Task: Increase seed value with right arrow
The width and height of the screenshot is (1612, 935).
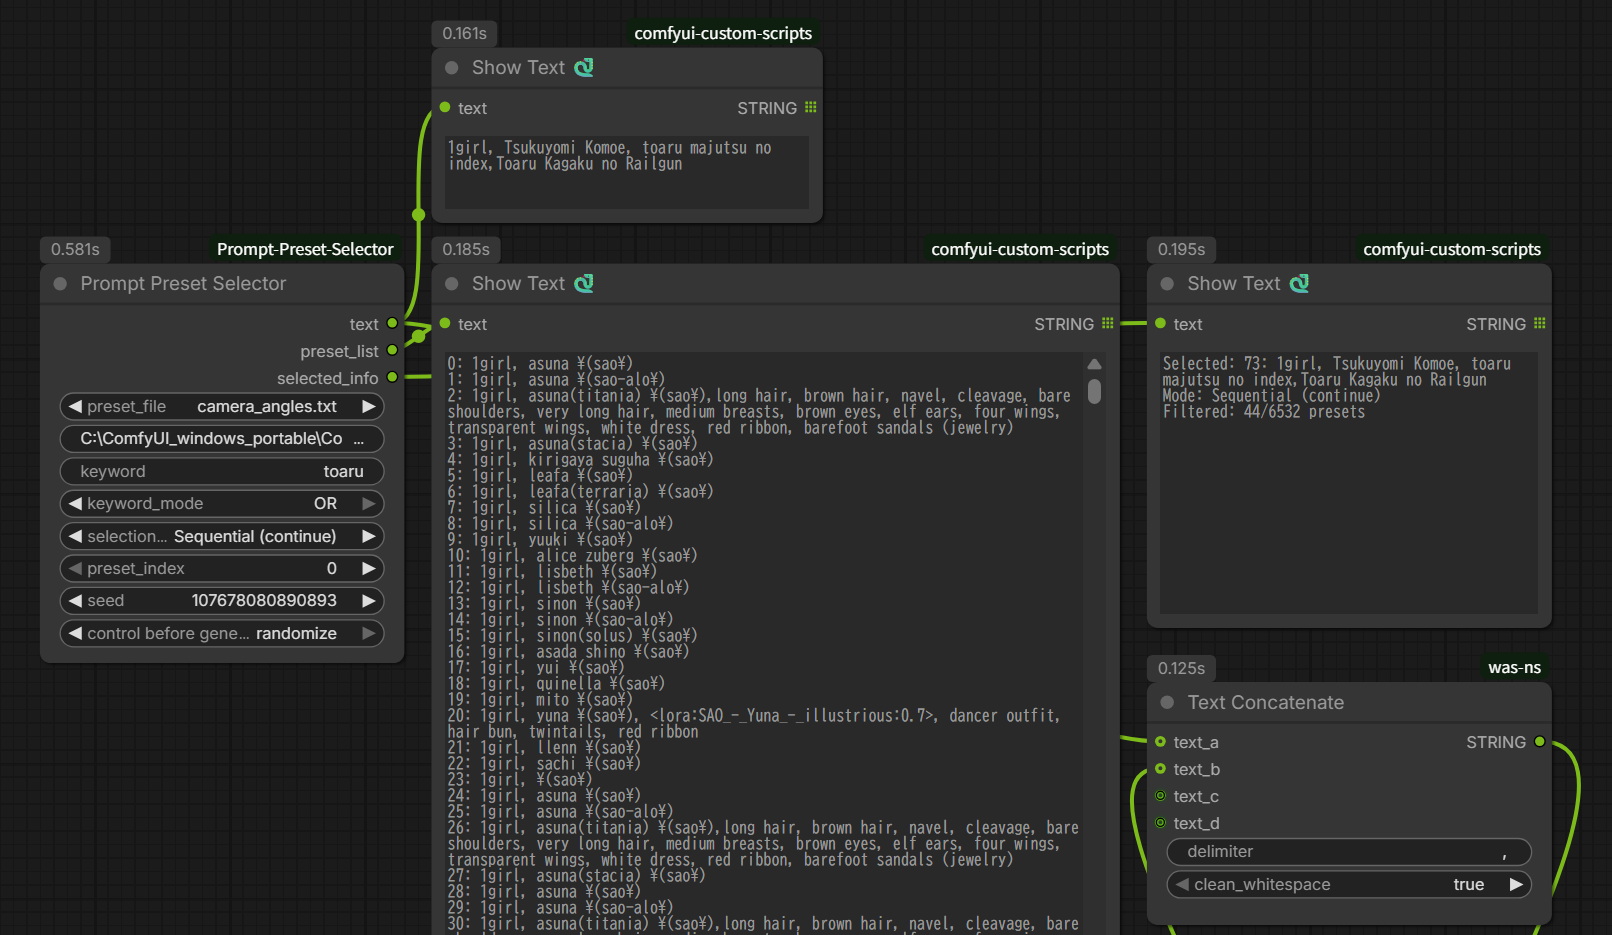Action: tap(369, 600)
